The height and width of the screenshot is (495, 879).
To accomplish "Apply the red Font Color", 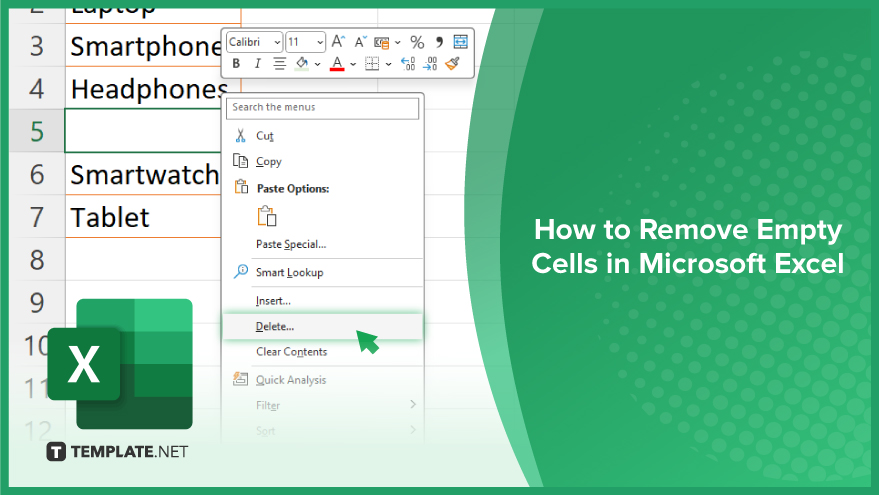I will point(337,64).
